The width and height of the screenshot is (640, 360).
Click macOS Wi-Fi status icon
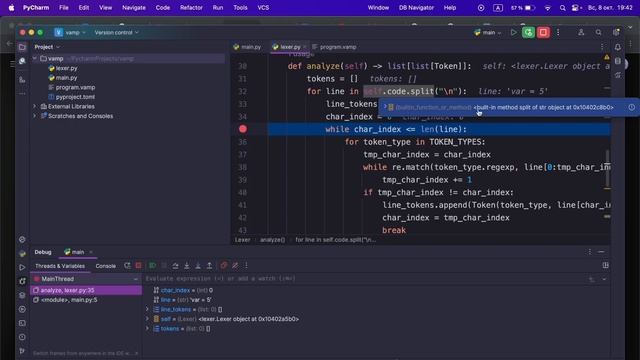548,8
